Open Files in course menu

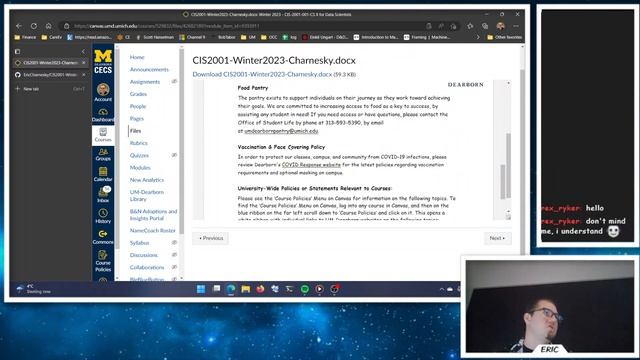pos(136,131)
